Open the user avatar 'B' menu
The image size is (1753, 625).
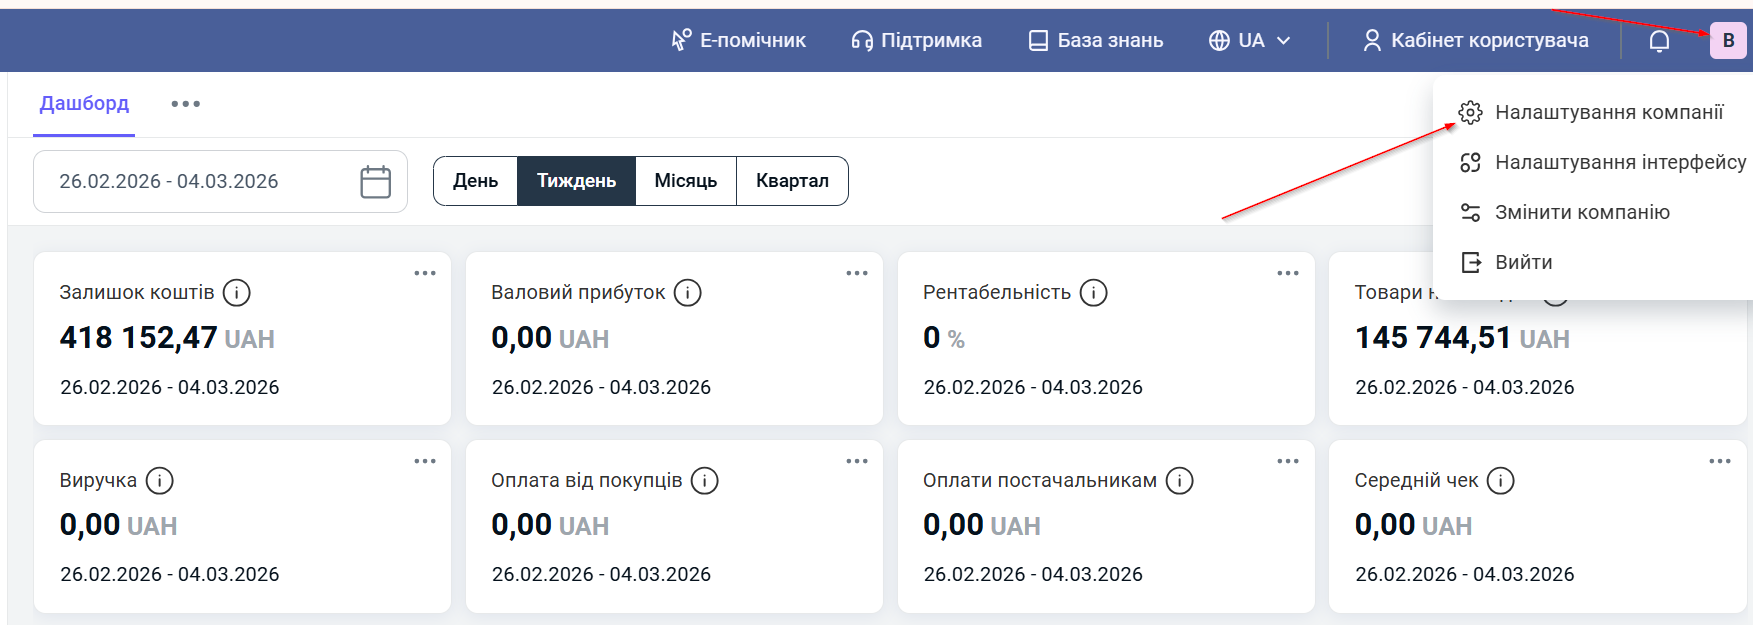(x=1727, y=41)
